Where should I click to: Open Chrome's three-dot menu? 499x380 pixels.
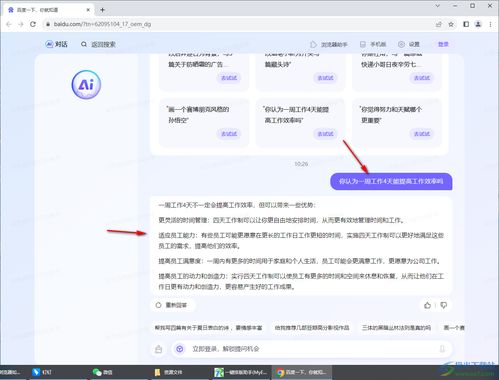tap(490, 24)
